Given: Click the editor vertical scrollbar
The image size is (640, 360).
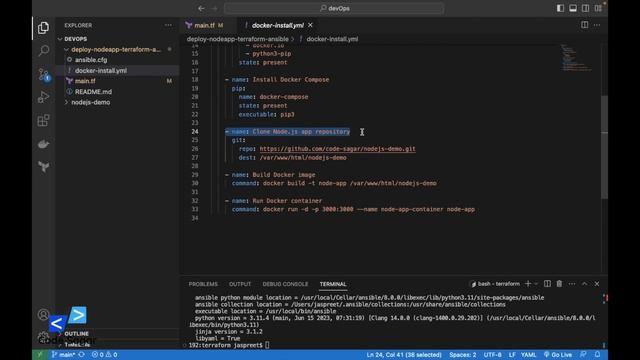Looking at the screenshot, I should 604,147.
